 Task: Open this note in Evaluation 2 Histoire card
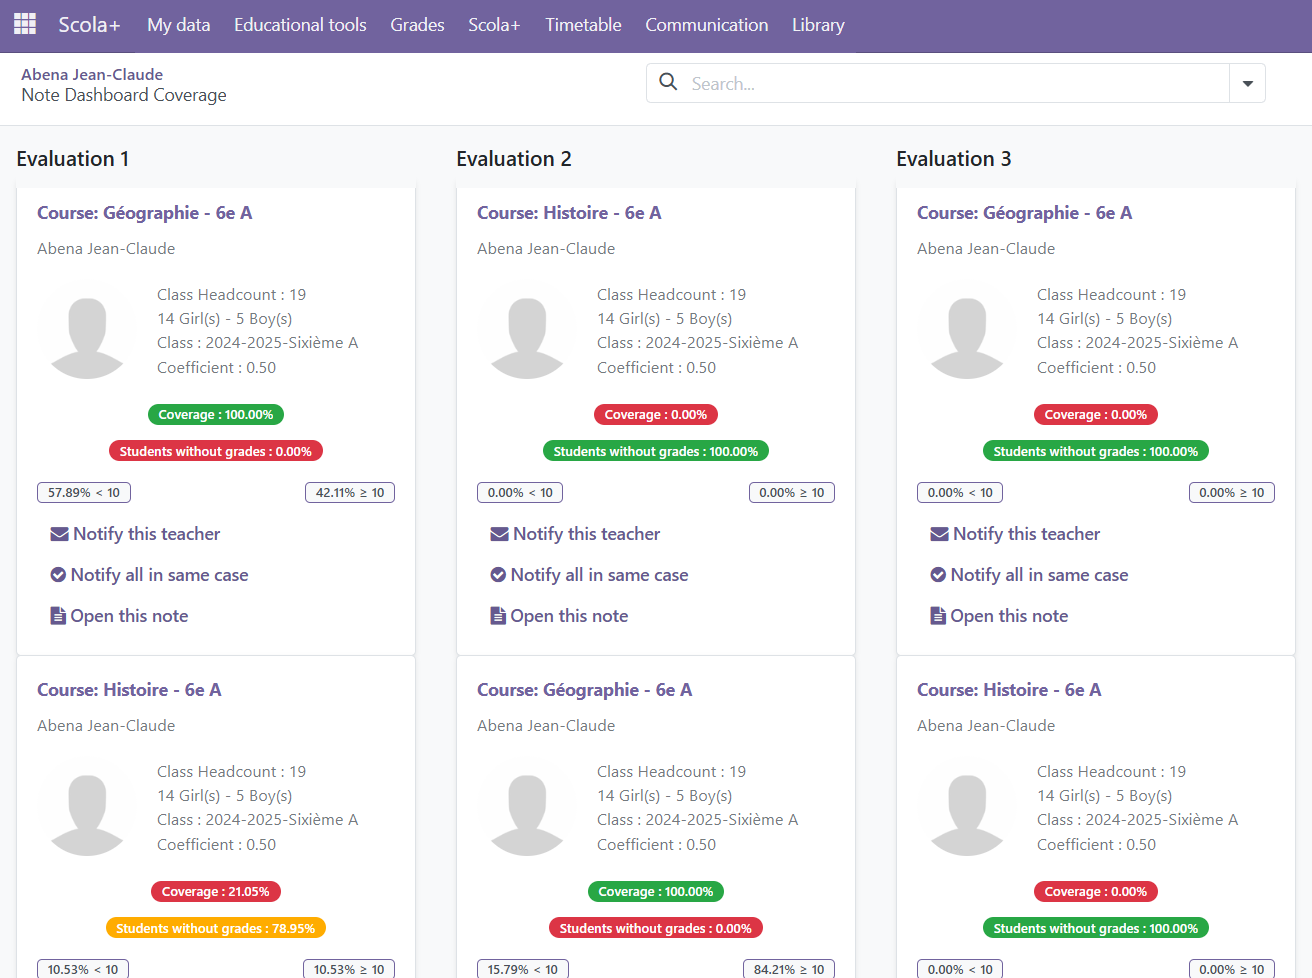pyautogui.click(x=559, y=616)
